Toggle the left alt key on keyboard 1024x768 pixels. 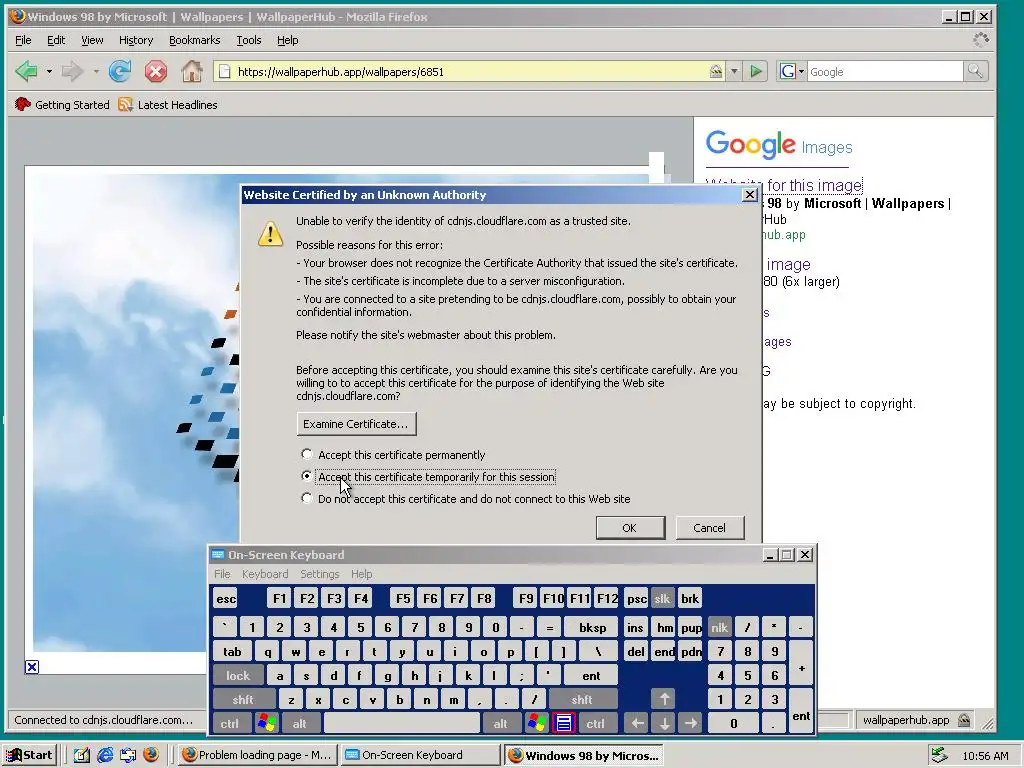[x=300, y=723]
